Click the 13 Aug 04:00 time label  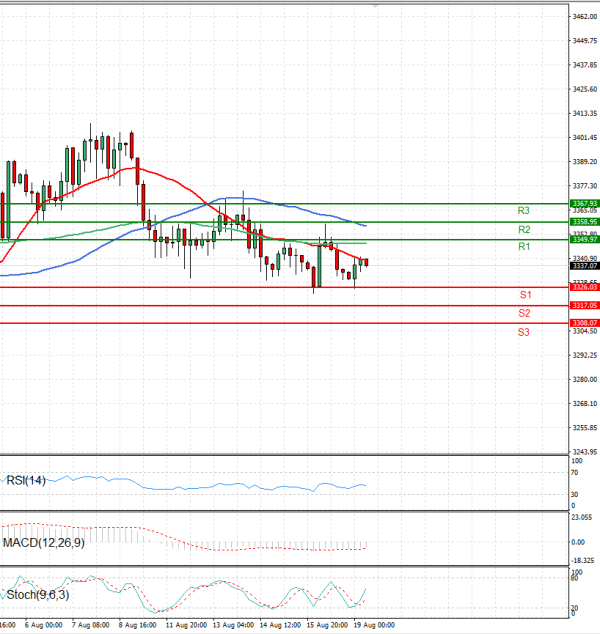[233, 625]
